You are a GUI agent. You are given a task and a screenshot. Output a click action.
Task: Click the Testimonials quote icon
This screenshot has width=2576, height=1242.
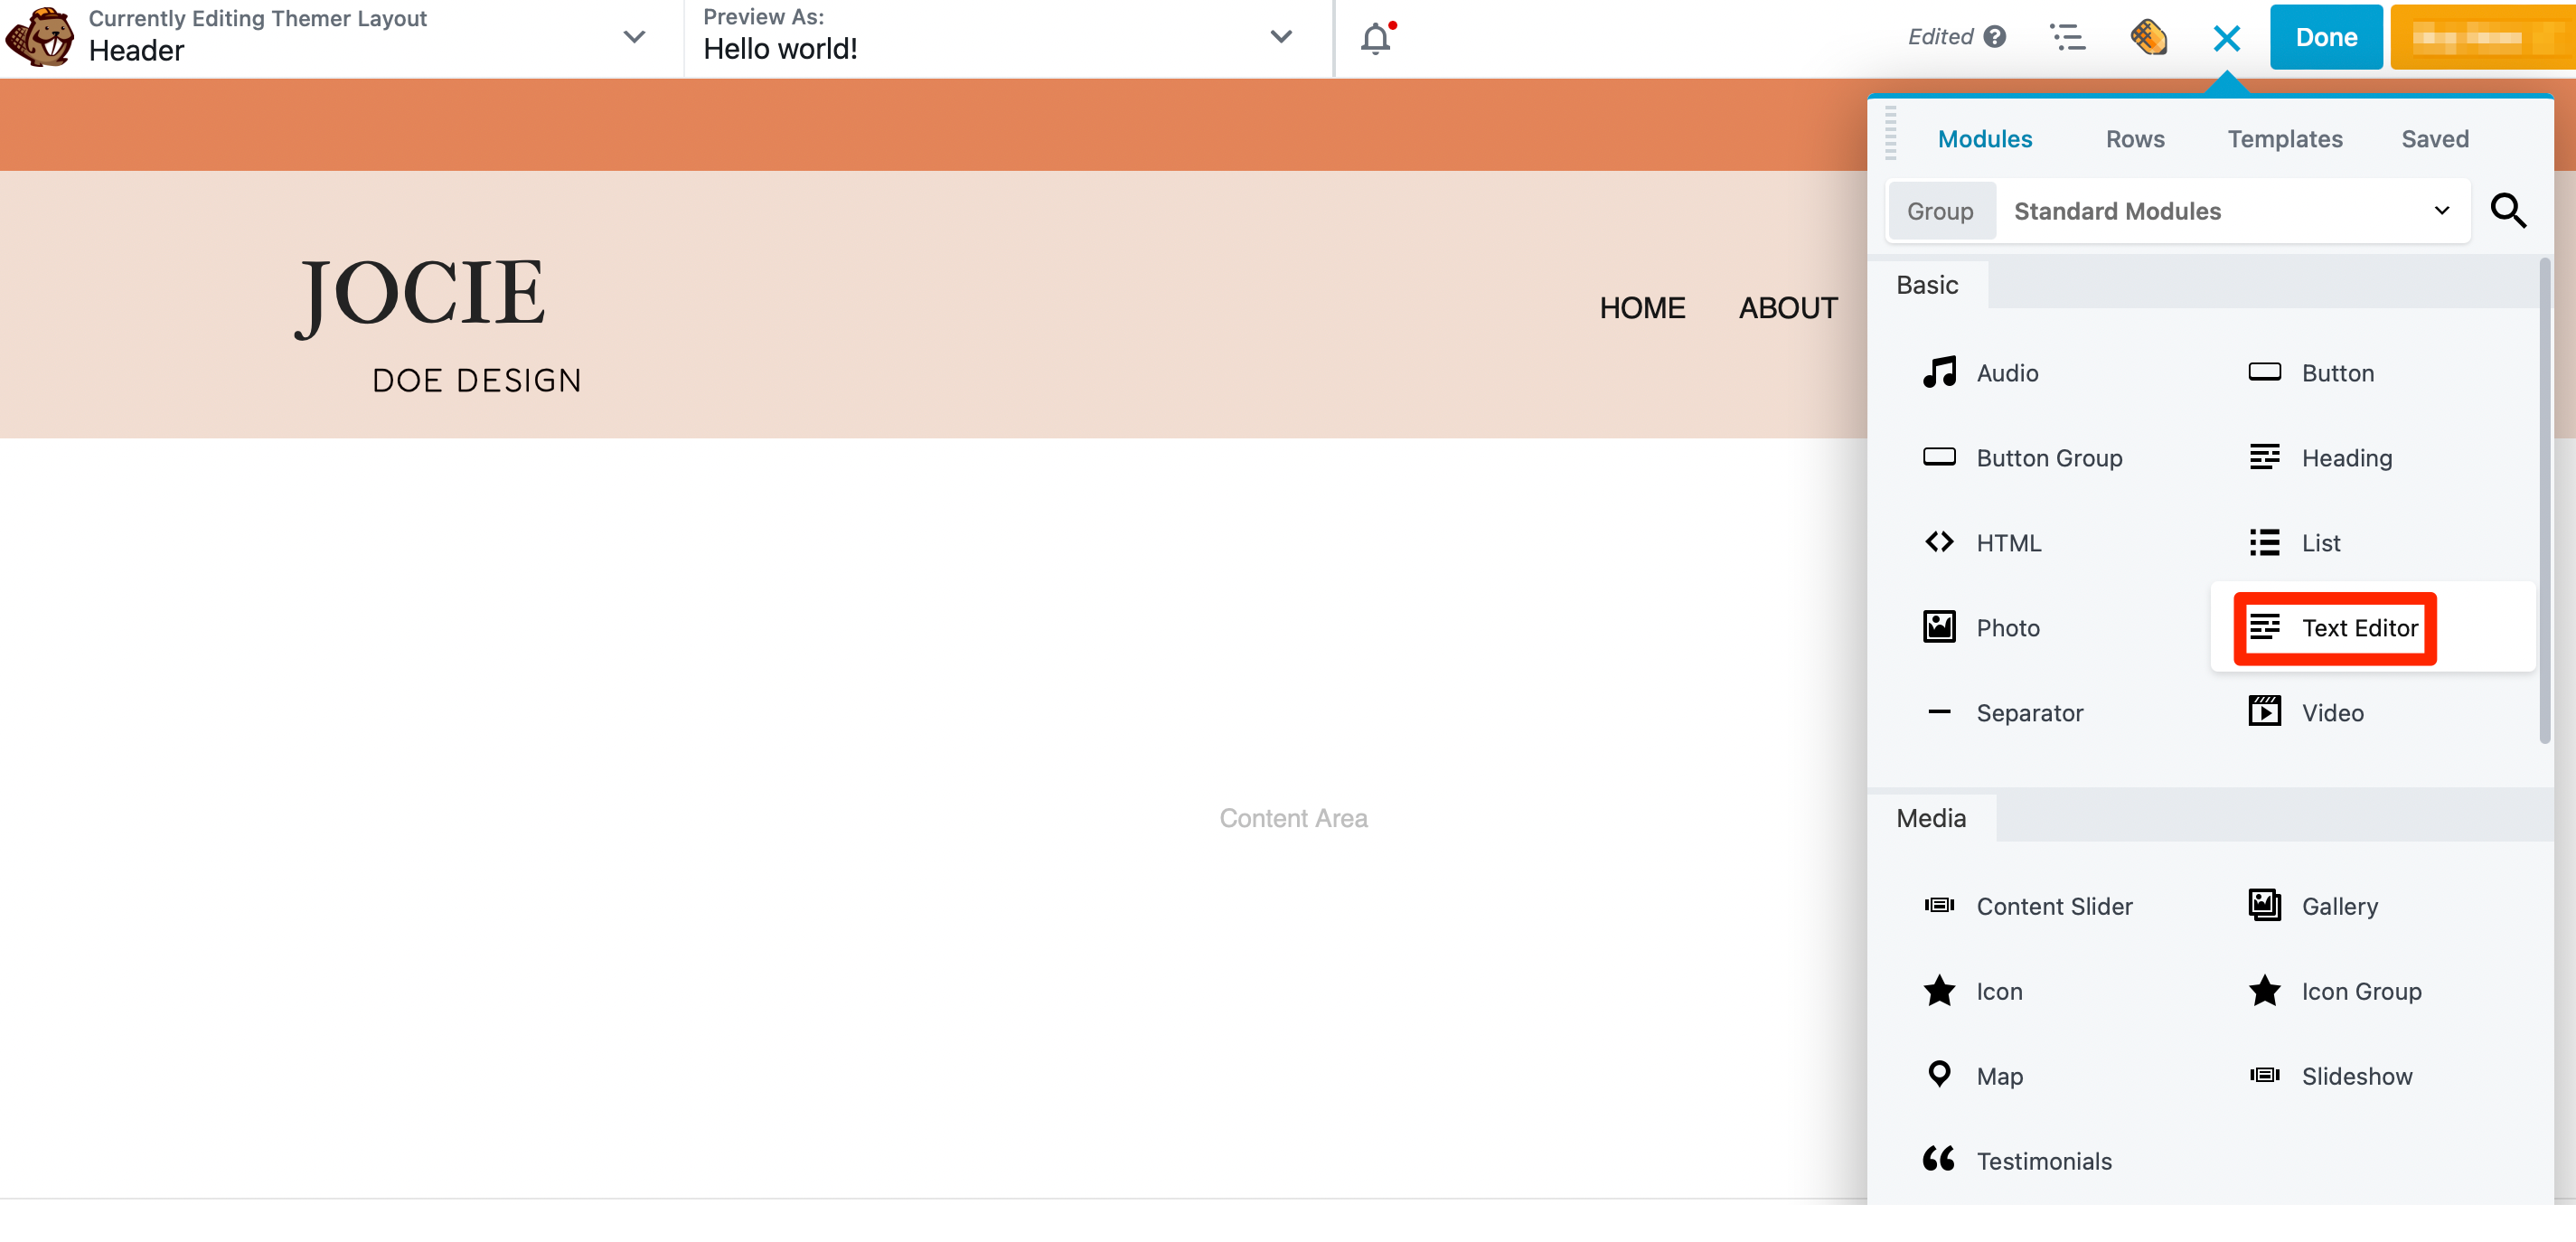[x=1939, y=1159]
